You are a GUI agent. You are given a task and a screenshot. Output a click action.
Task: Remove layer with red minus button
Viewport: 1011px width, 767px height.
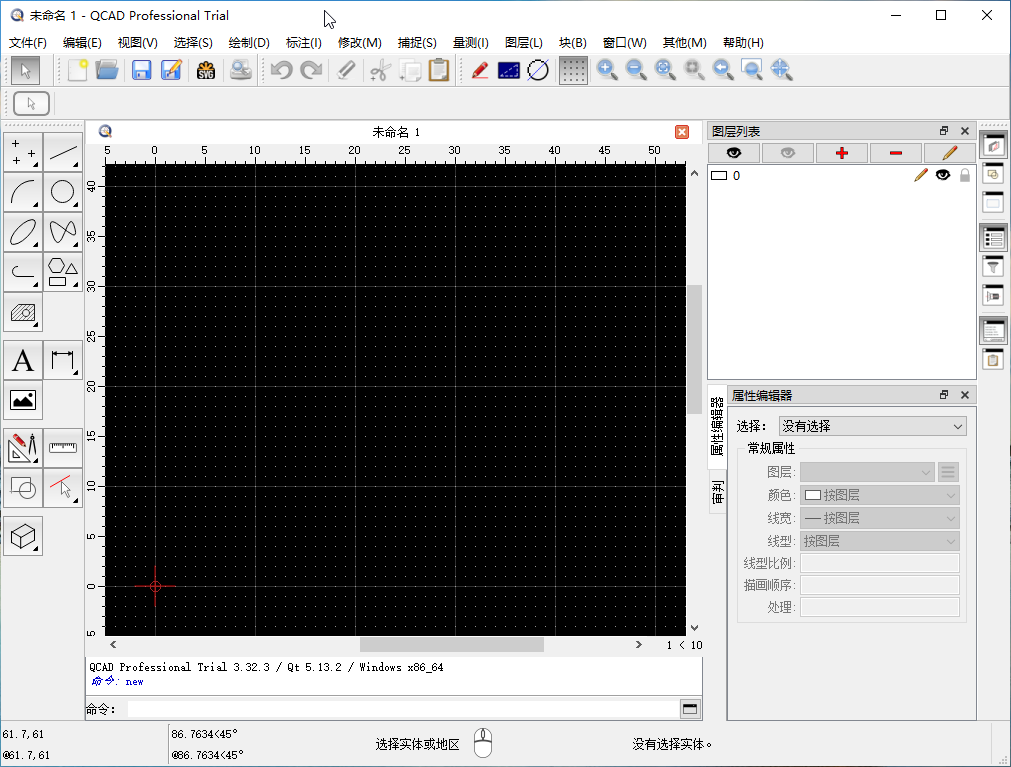click(896, 153)
